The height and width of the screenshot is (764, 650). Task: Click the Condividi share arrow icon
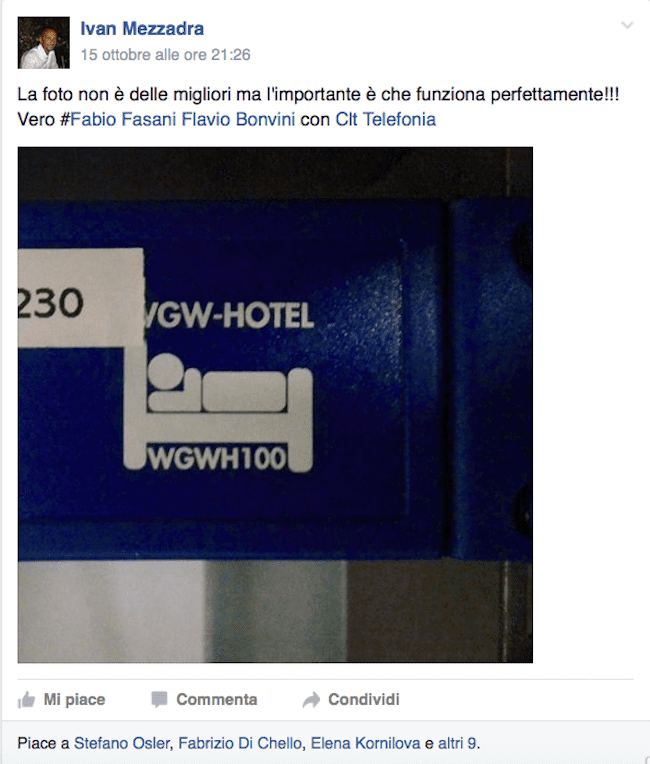tap(311, 700)
